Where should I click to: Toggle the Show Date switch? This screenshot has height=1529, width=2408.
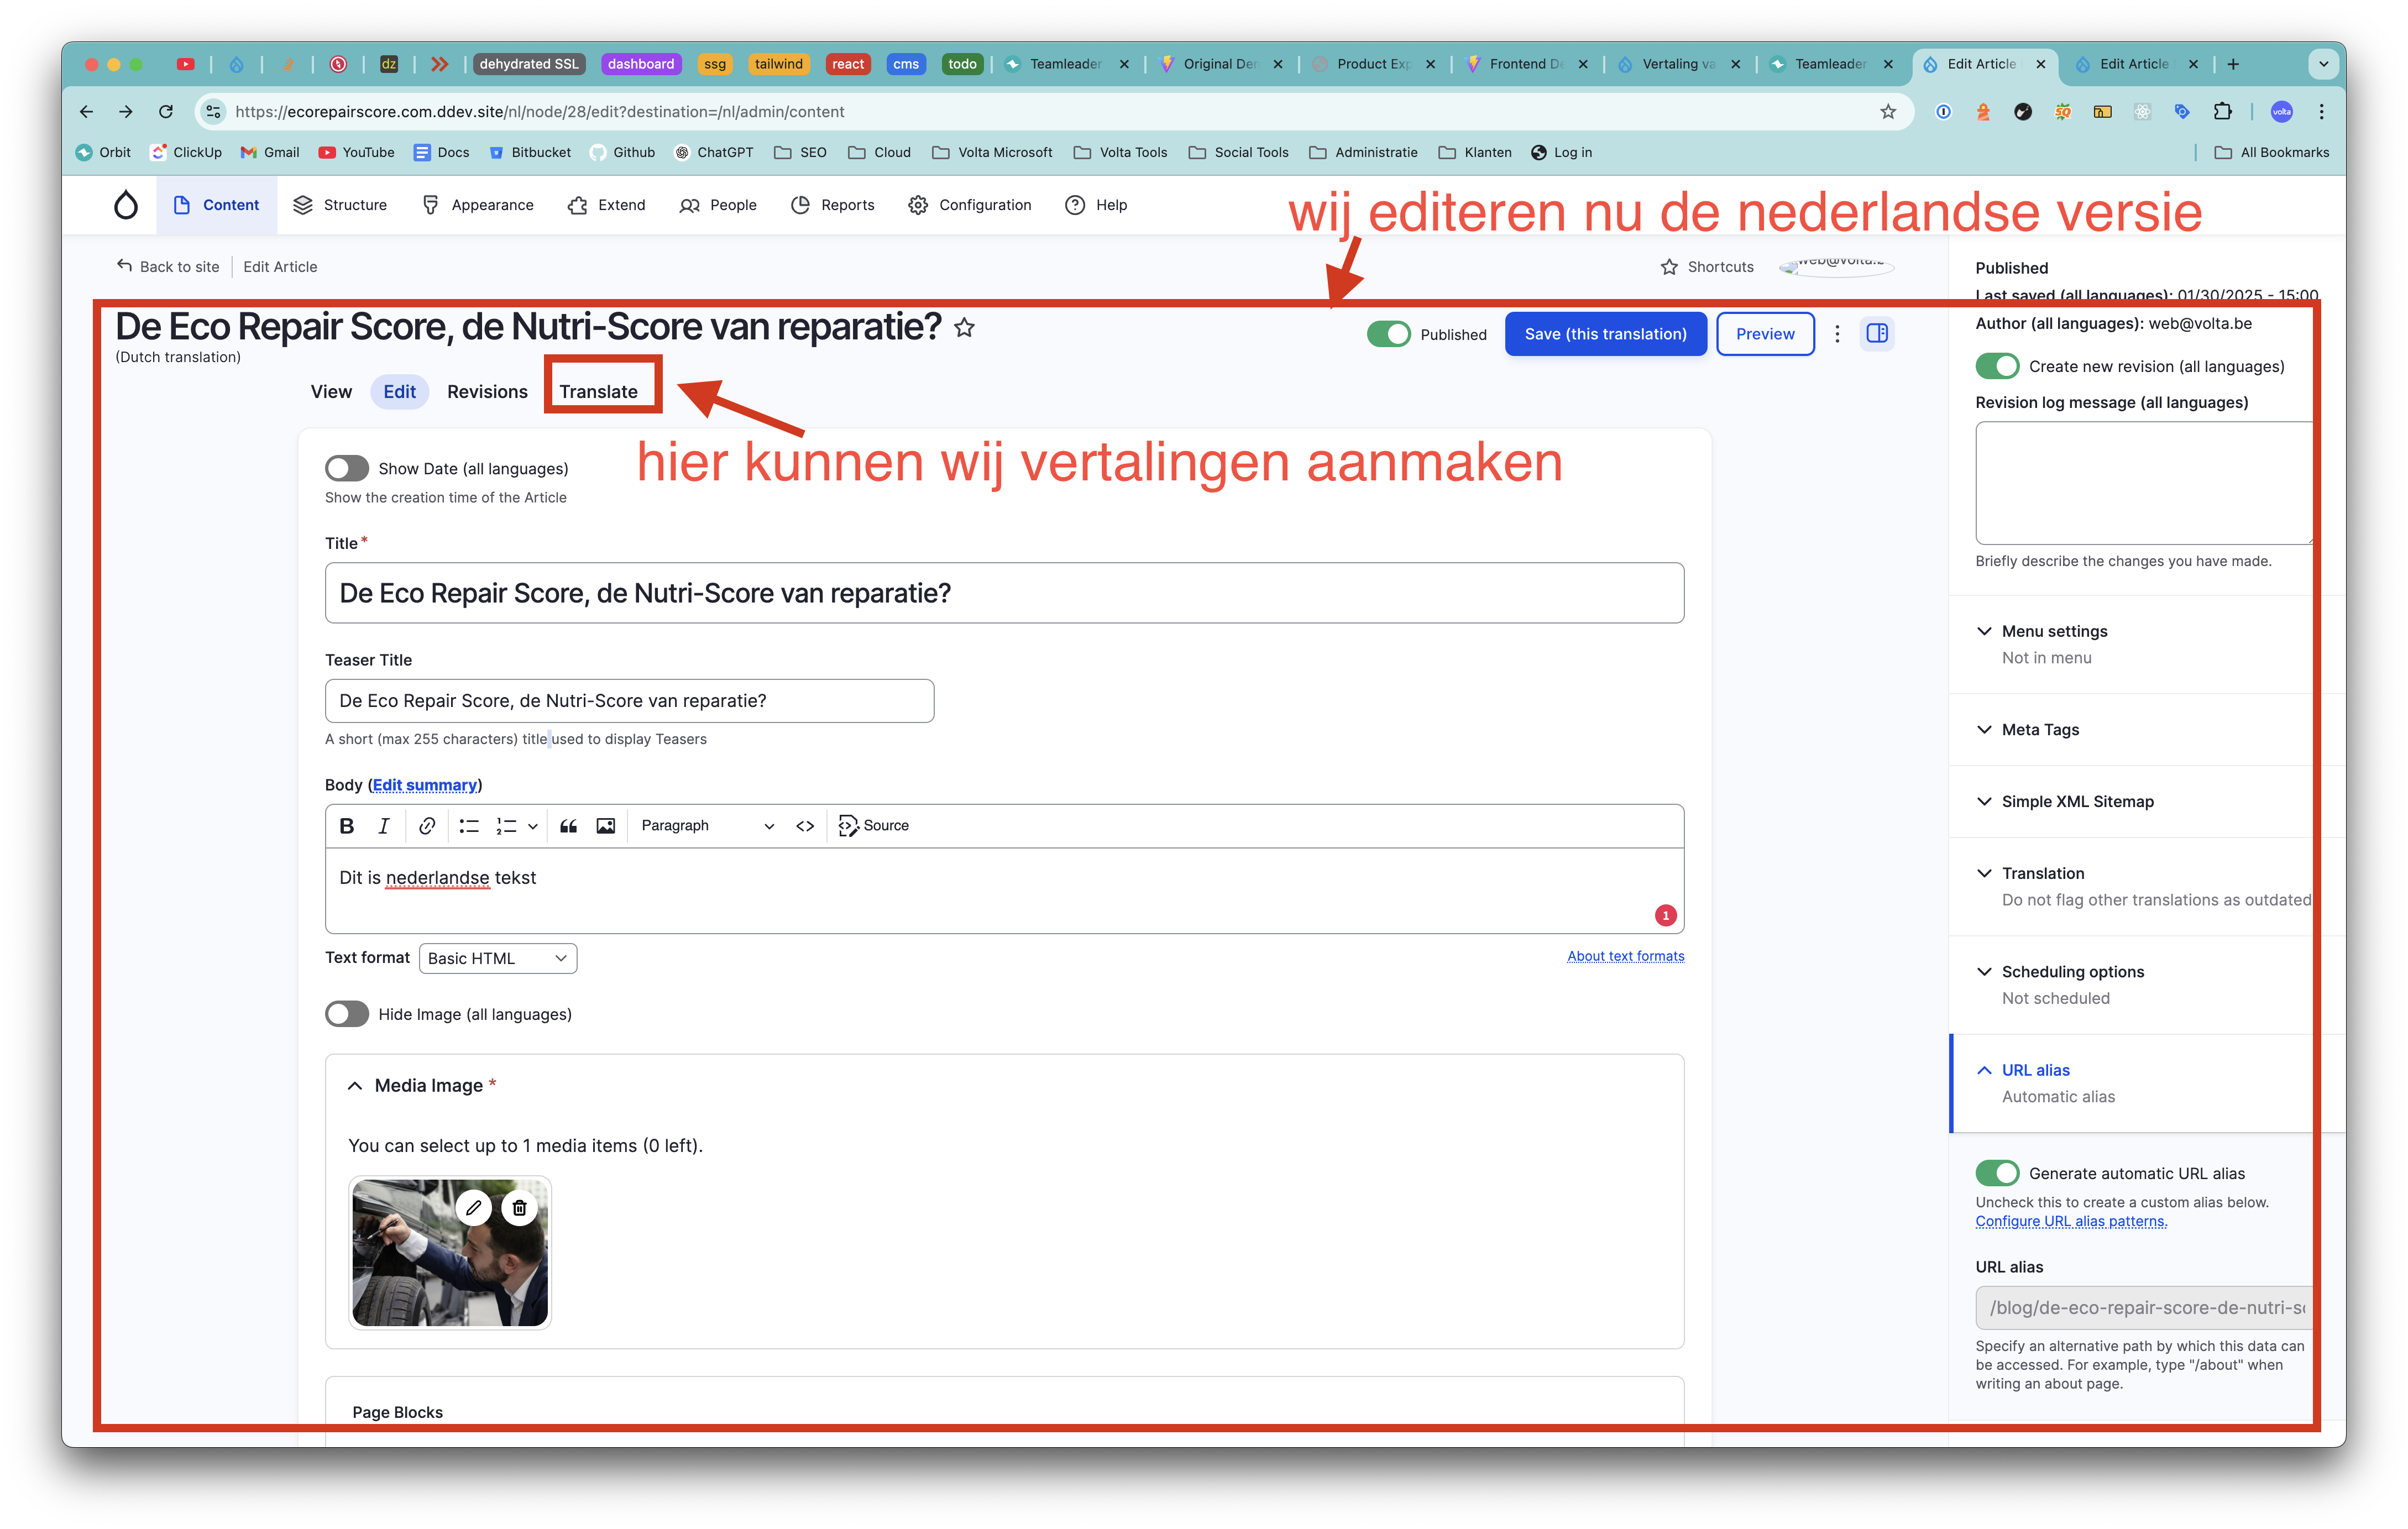point(347,468)
